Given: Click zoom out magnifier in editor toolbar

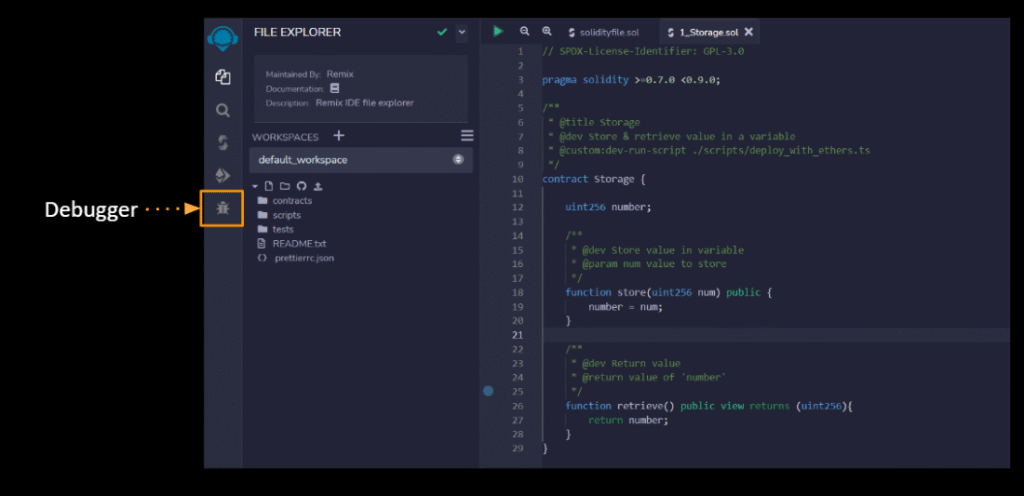Looking at the screenshot, I should (x=524, y=31).
